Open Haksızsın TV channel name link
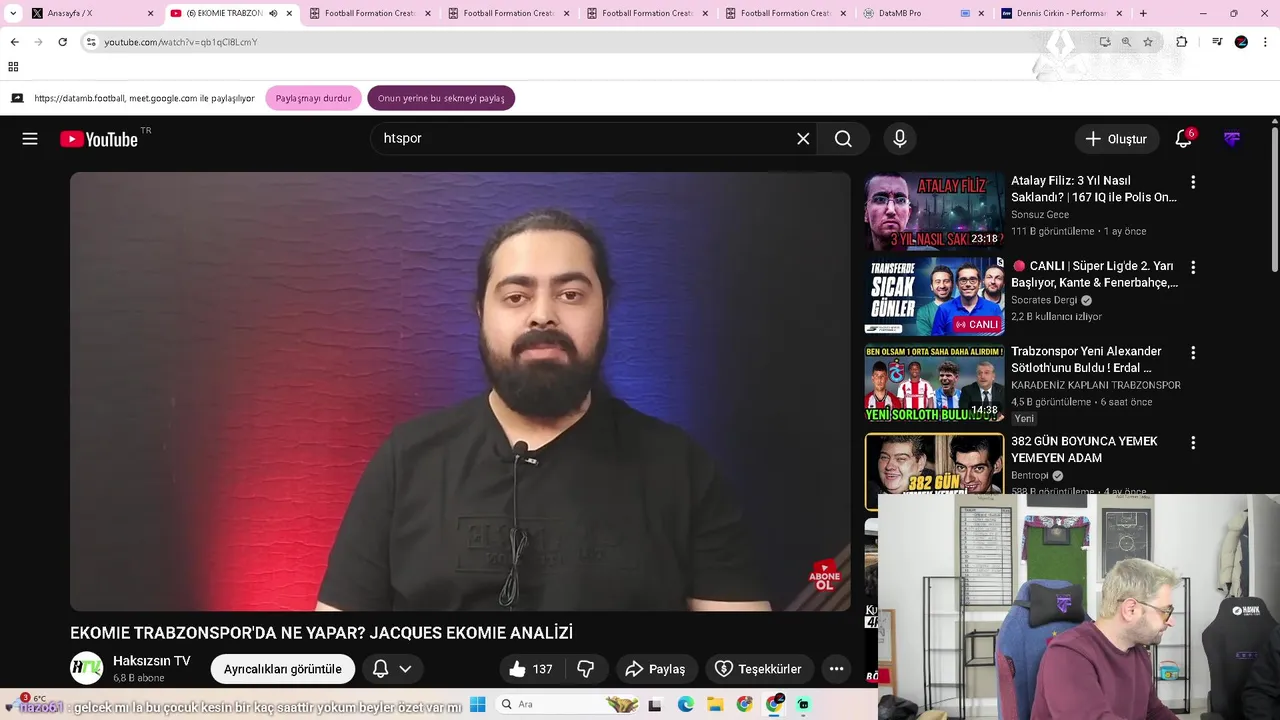This screenshot has width=1280, height=720. click(x=152, y=661)
